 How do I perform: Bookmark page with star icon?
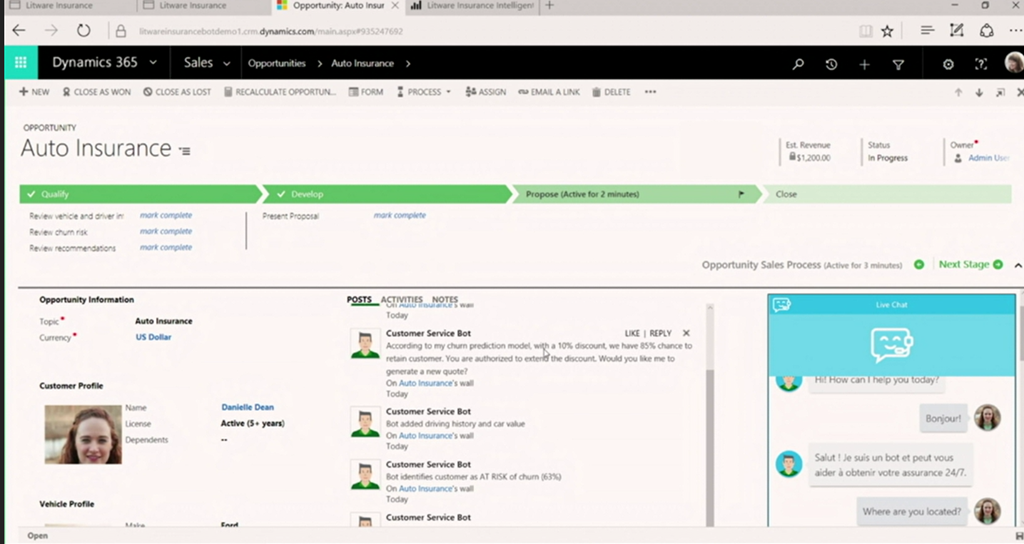(887, 31)
